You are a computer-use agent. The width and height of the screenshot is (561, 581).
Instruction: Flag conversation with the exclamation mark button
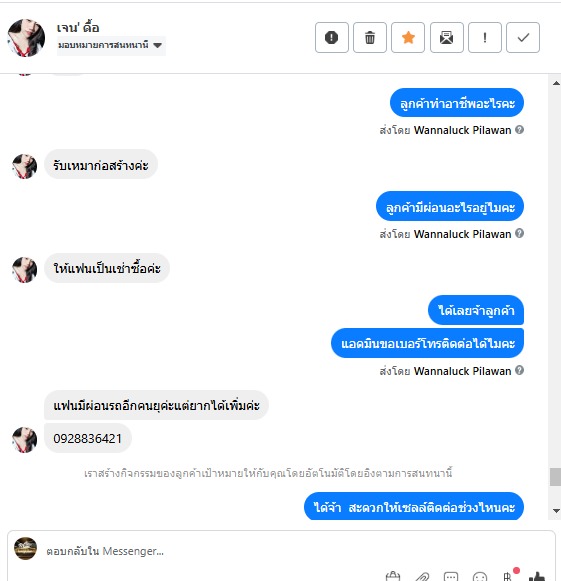point(485,37)
